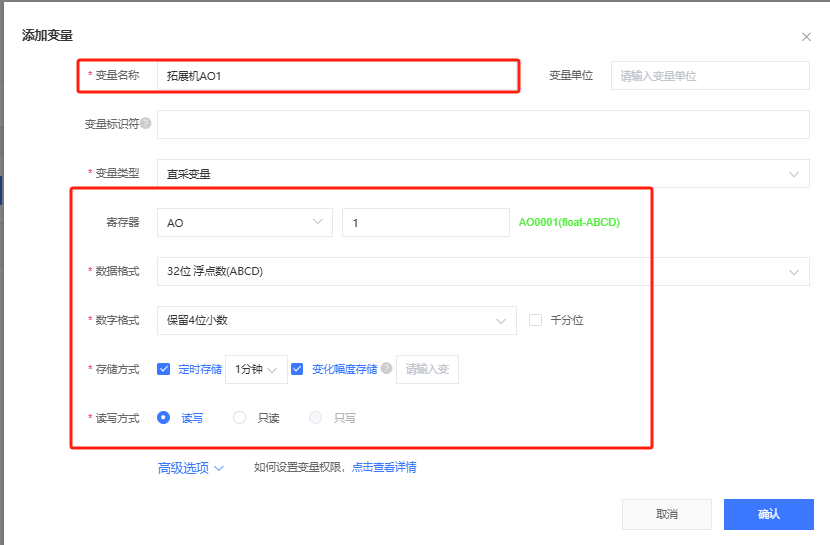Open the 数字格式 dropdown
Screen dimensions: 830x545
pos(336,321)
